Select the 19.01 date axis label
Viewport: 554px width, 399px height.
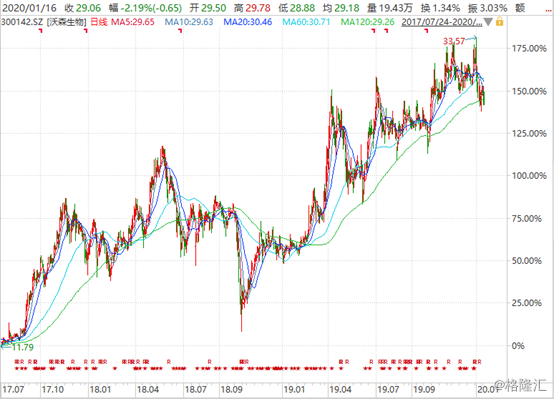point(294,390)
